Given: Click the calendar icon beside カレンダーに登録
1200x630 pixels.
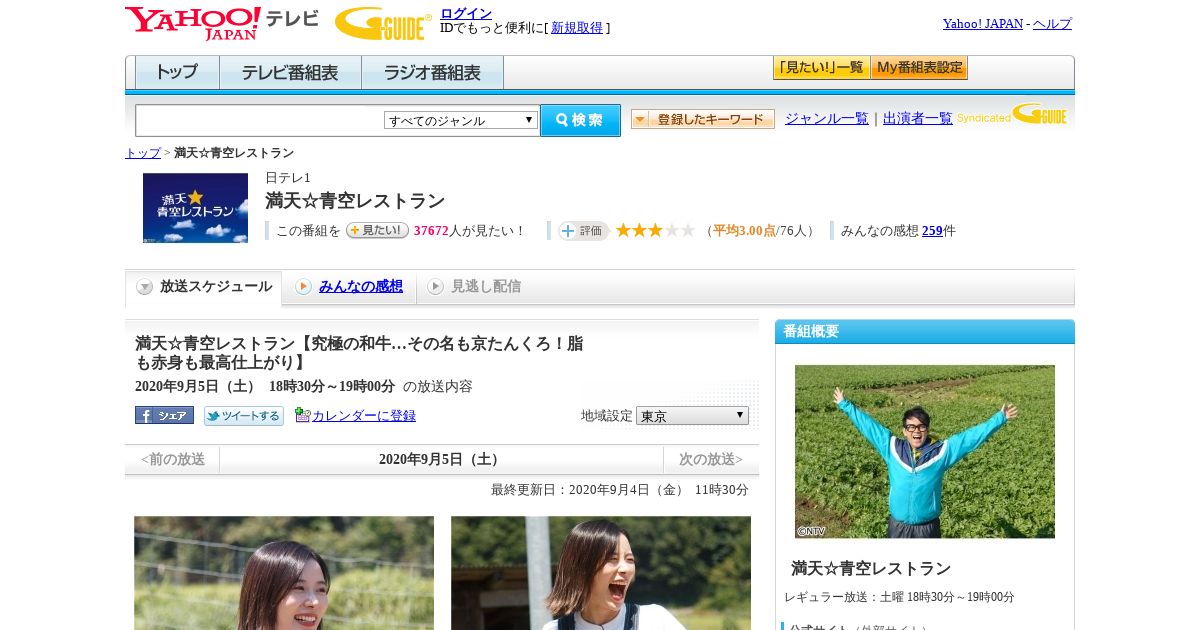Looking at the screenshot, I should [x=303, y=415].
